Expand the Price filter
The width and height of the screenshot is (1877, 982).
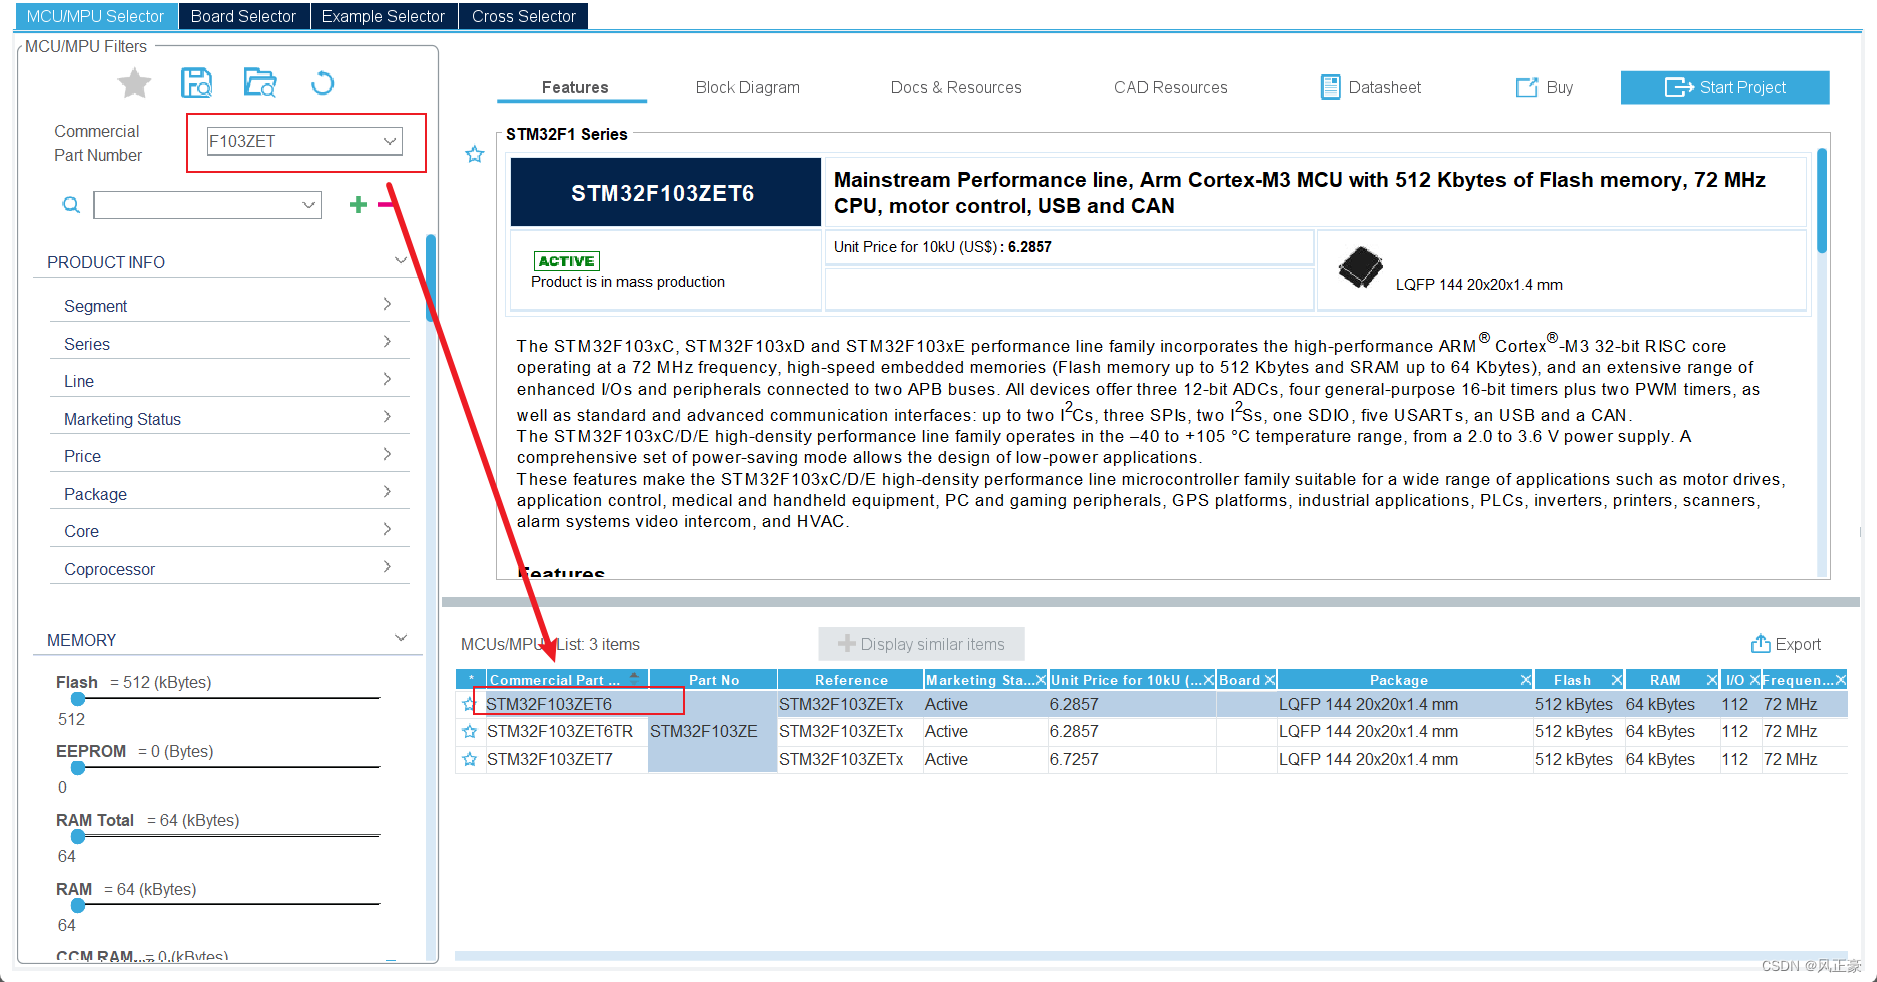click(x=387, y=454)
